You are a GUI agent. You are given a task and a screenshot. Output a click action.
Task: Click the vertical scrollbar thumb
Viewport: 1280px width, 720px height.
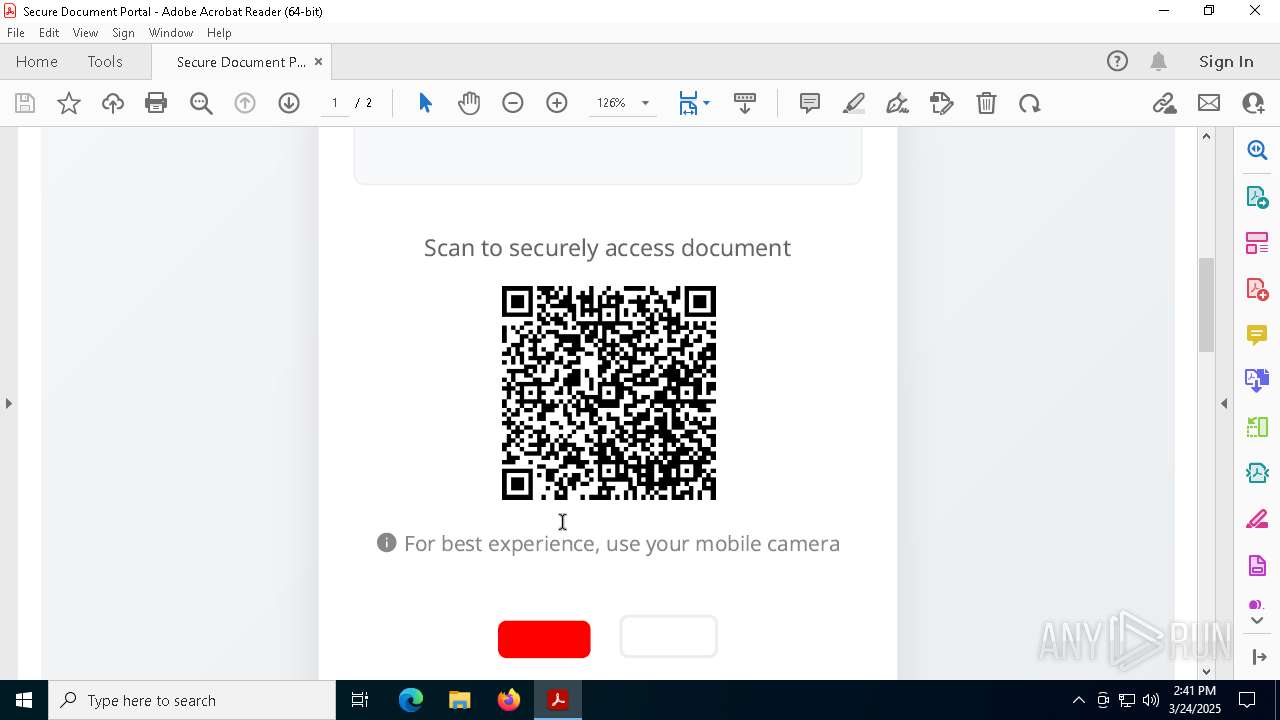(x=1206, y=305)
